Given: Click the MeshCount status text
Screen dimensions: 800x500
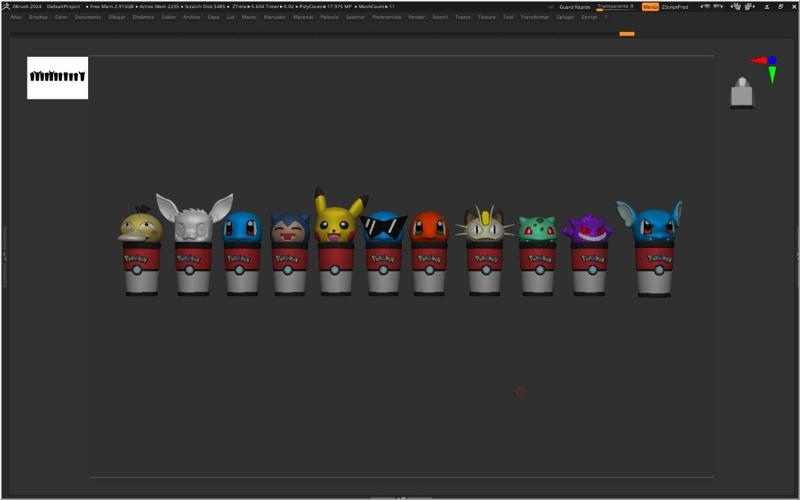Looking at the screenshot, I should click(376, 7).
